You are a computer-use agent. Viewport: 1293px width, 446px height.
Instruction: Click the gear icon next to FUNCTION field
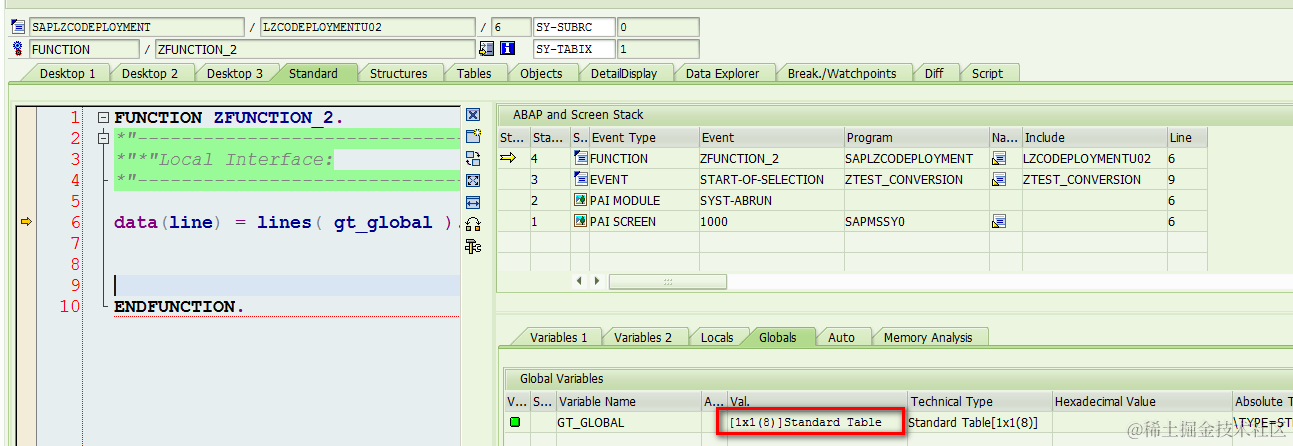[x=18, y=48]
